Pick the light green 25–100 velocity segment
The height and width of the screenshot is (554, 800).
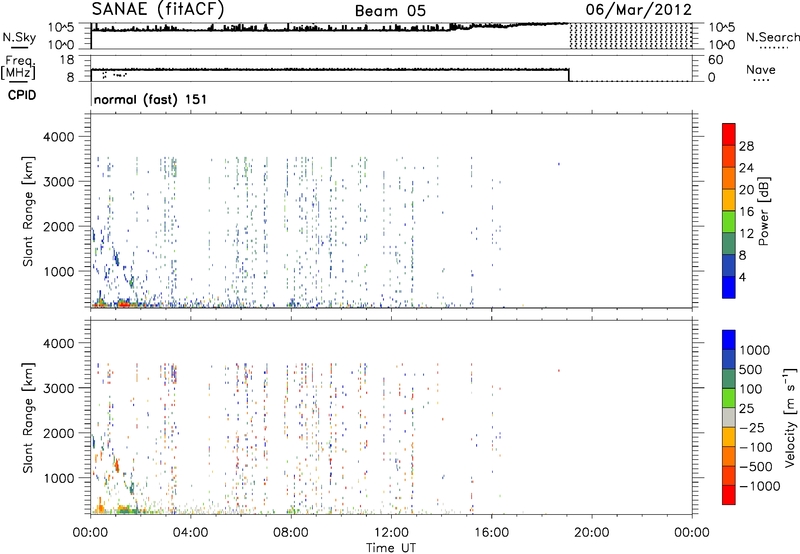pos(729,398)
